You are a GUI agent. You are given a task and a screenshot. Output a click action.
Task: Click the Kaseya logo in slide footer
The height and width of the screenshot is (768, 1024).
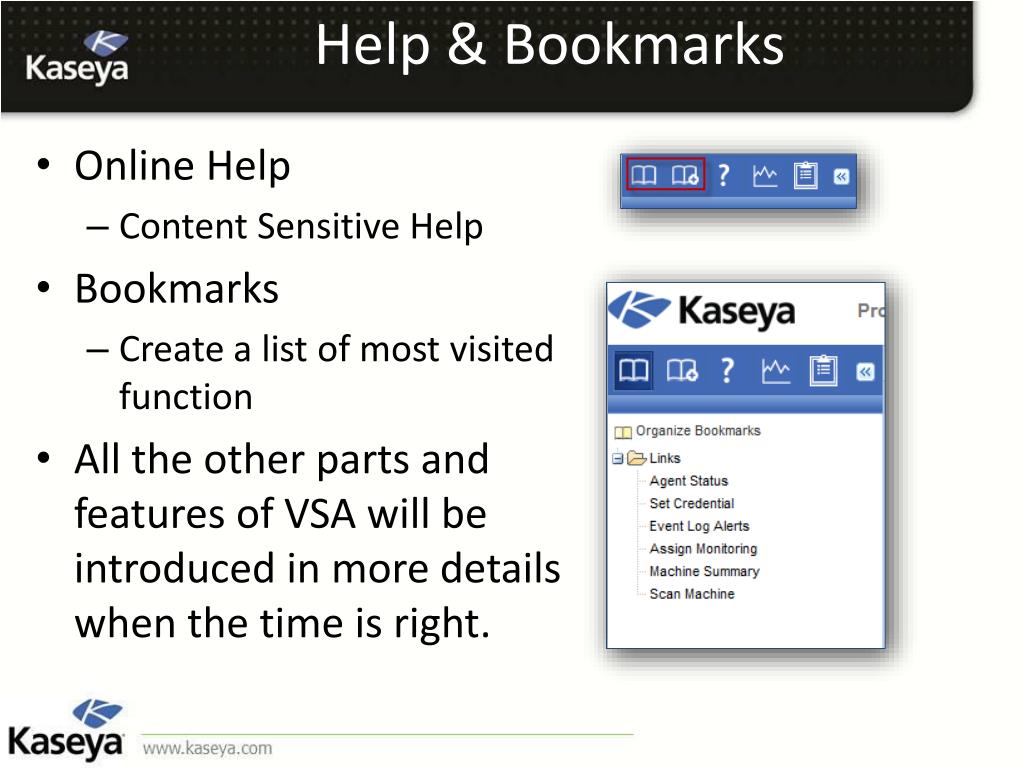point(65,729)
